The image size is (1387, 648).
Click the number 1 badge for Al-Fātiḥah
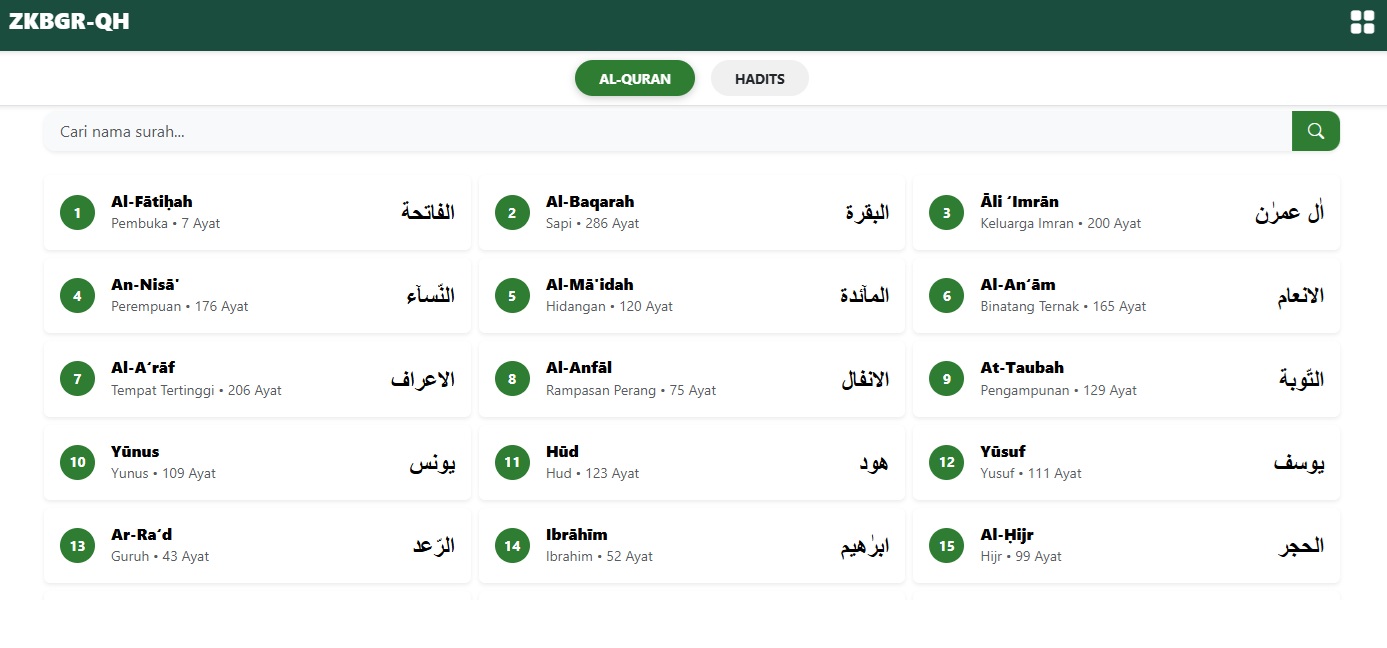[x=77, y=213]
